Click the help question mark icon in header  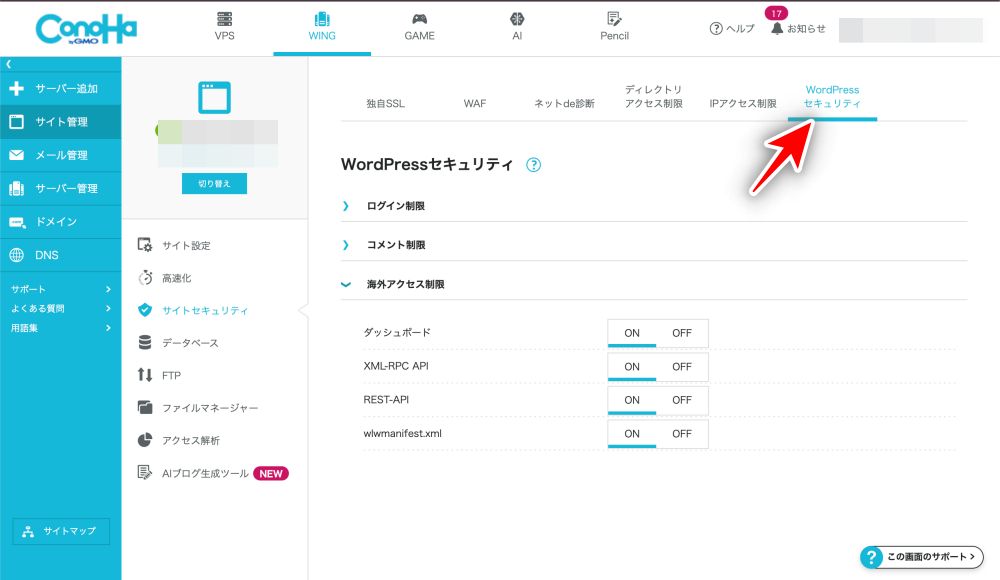(x=716, y=29)
